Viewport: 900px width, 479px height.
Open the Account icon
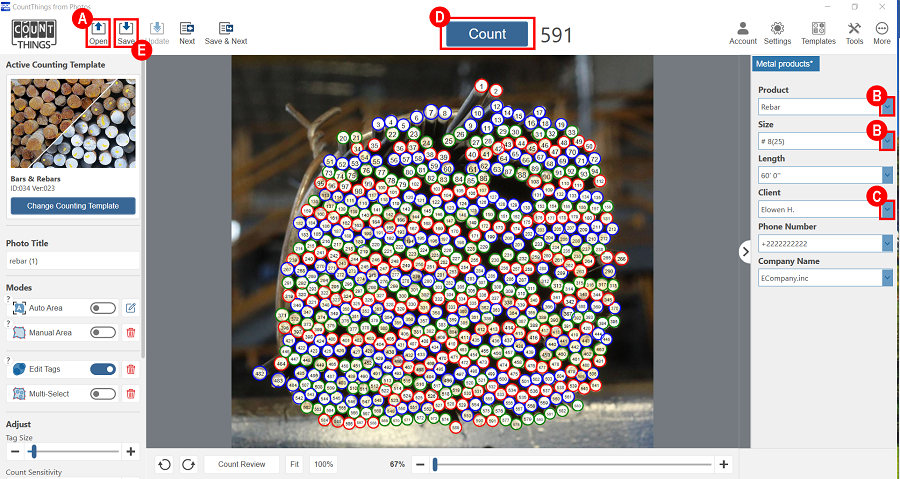pyautogui.click(x=742, y=29)
